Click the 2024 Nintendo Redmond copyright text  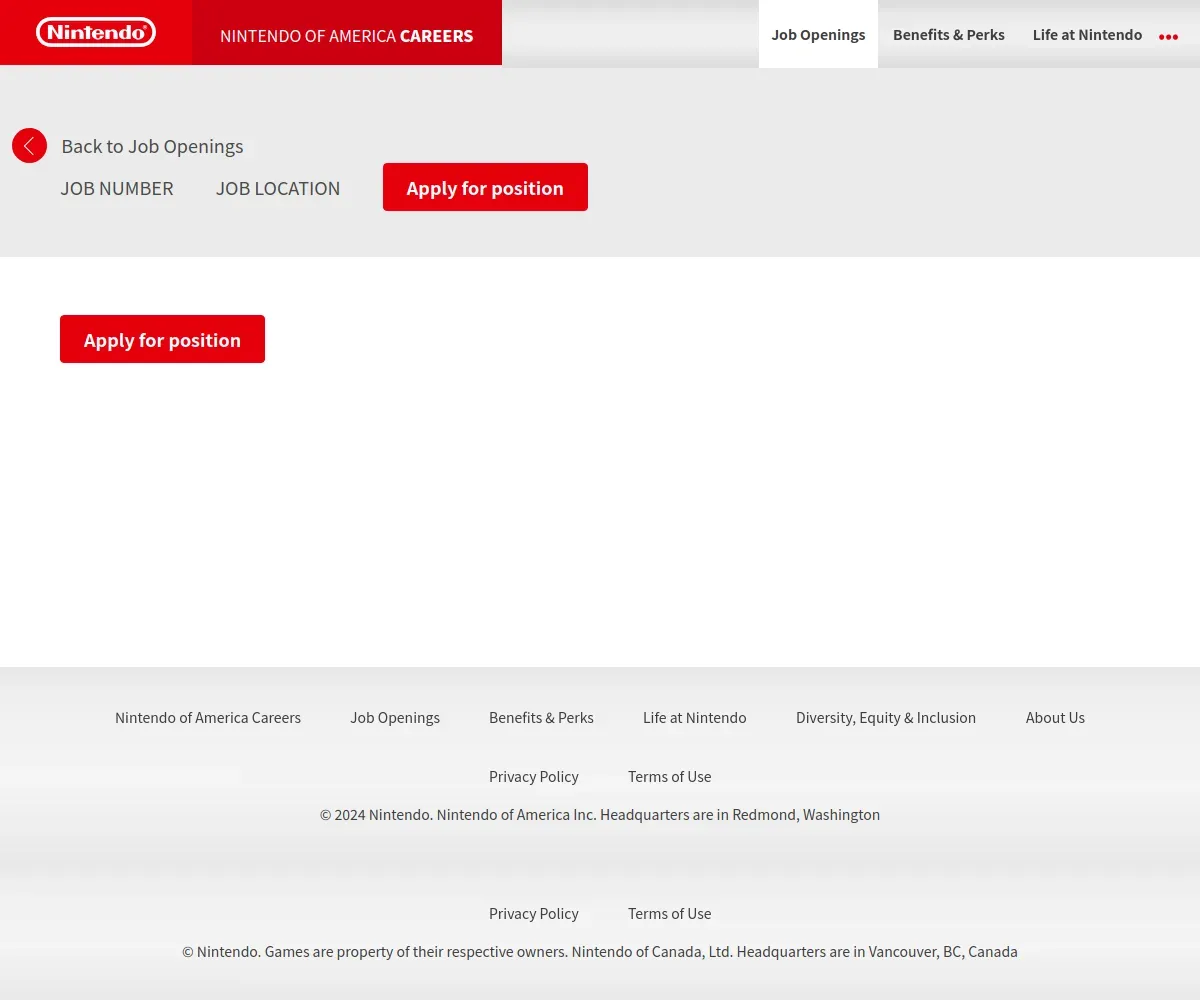pyautogui.click(x=600, y=814)
